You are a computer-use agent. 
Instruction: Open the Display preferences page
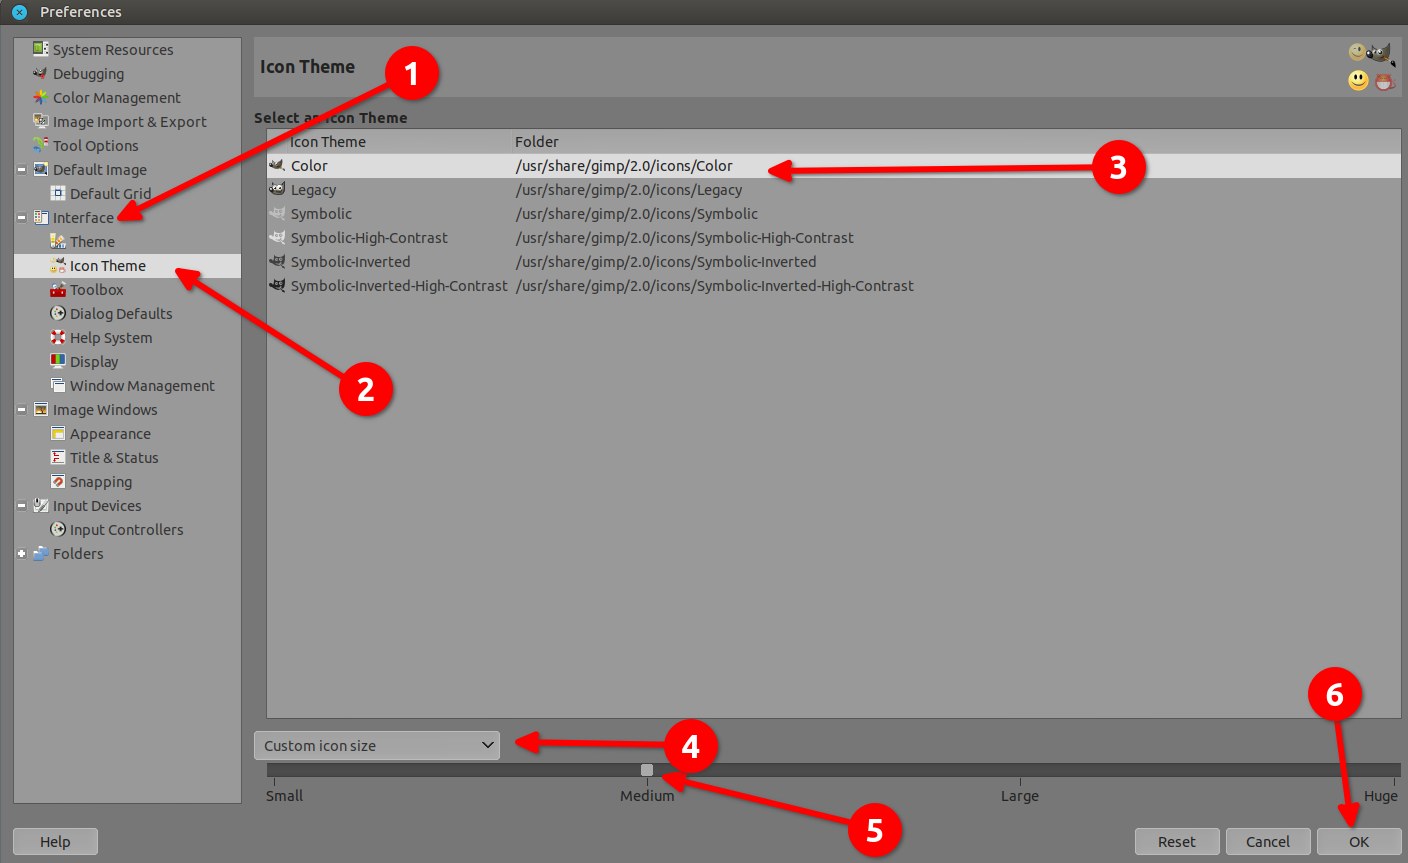[x=94, y=361]
